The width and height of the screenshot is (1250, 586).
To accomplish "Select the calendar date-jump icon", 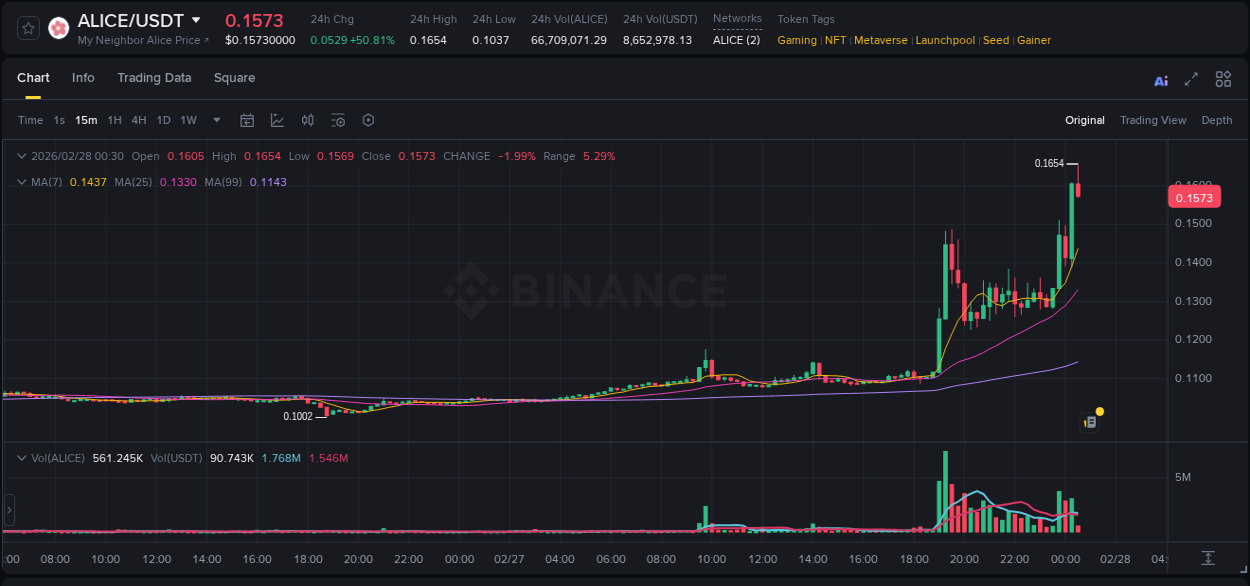I will coord(247,120).
